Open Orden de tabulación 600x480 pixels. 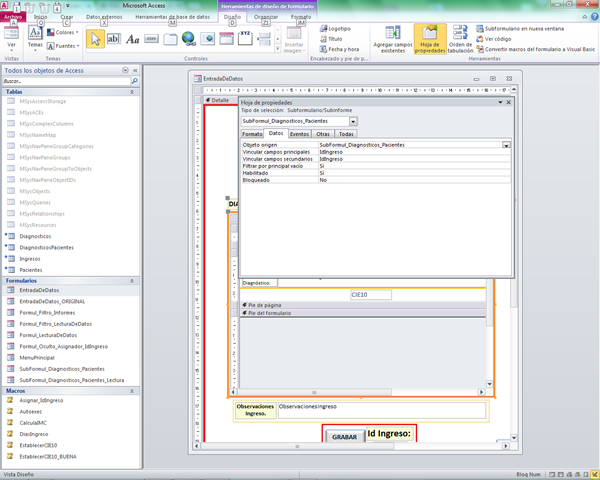click(x=461, y=39)
